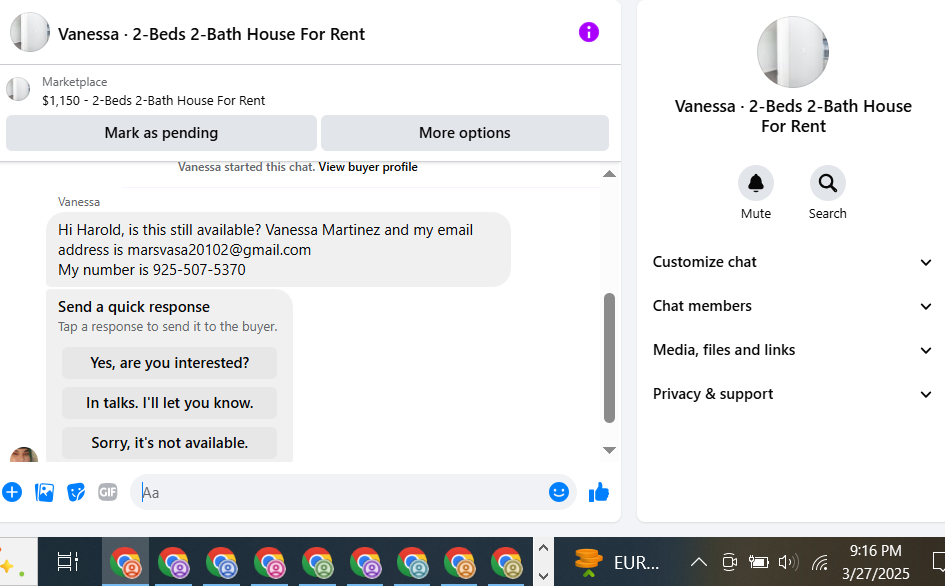Viewport: 945px width, 586px height.
Task: Send quick reply 'Yes, are you interested?'
Action: pos(169,363)
